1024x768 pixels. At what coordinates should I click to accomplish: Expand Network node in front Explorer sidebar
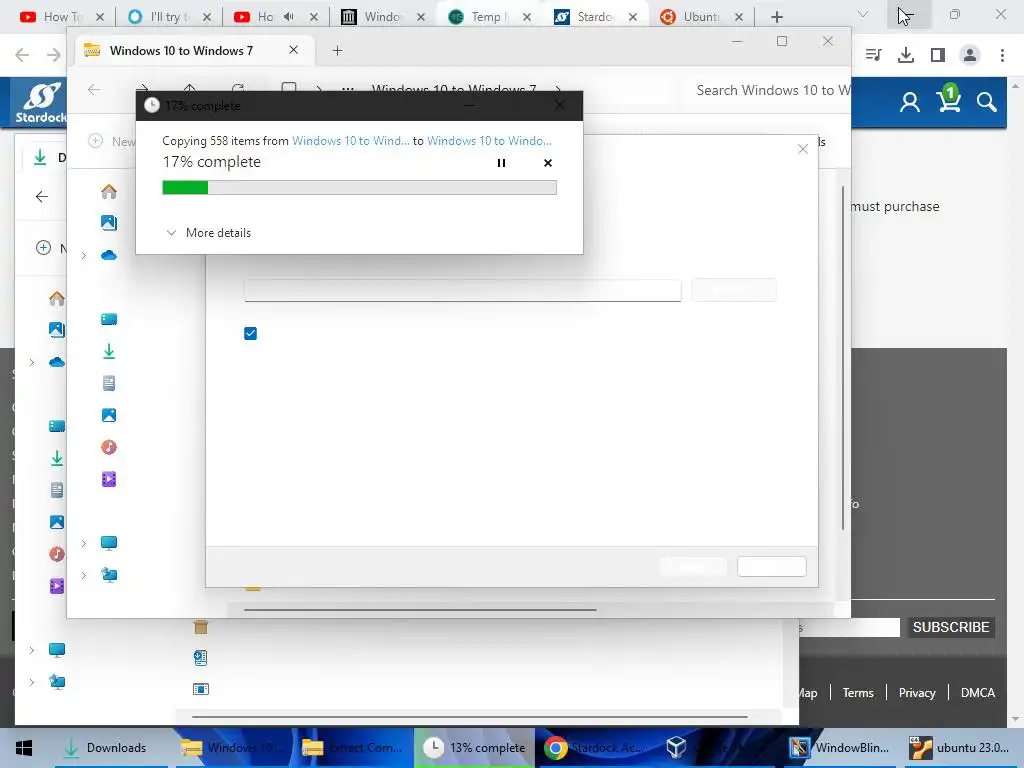[x=84, y=575]
